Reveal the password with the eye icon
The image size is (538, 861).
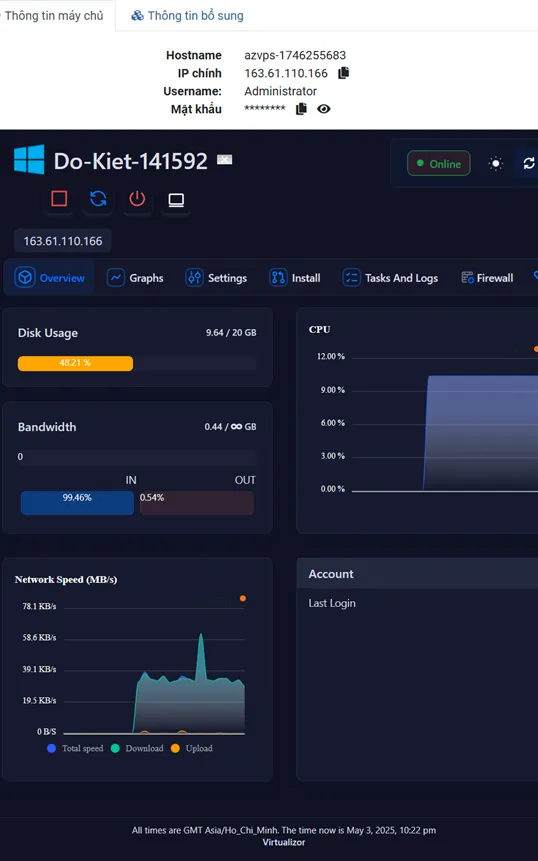tap(324, 109)
